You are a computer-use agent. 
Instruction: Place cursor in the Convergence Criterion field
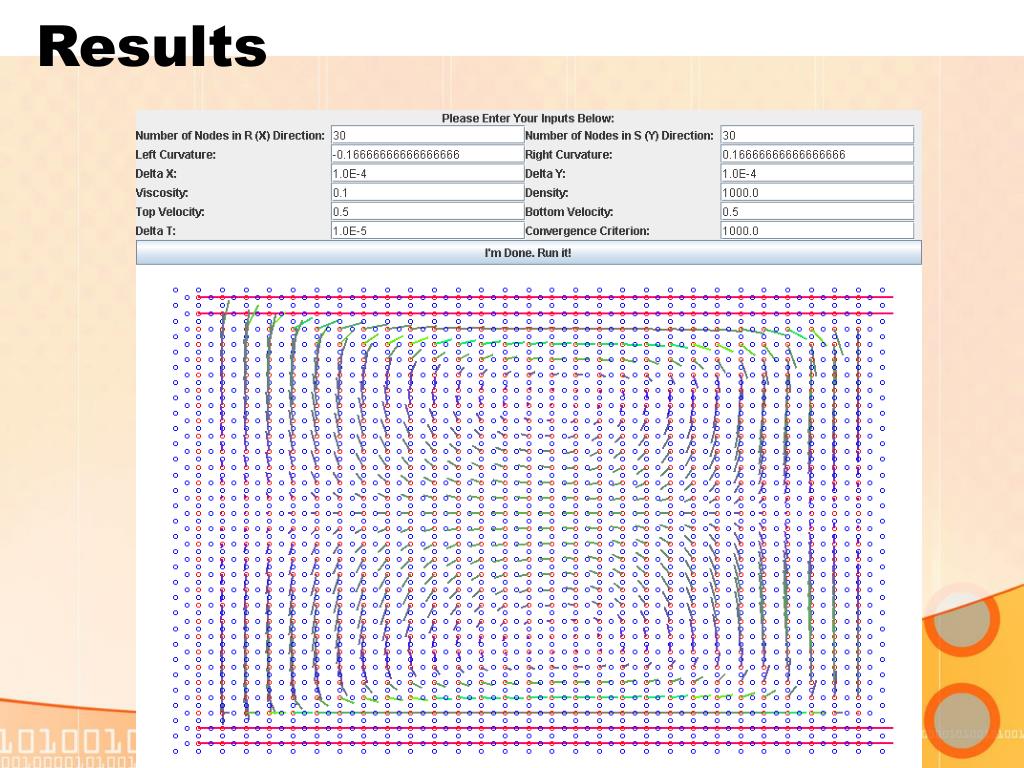click(x=817, y=231)
